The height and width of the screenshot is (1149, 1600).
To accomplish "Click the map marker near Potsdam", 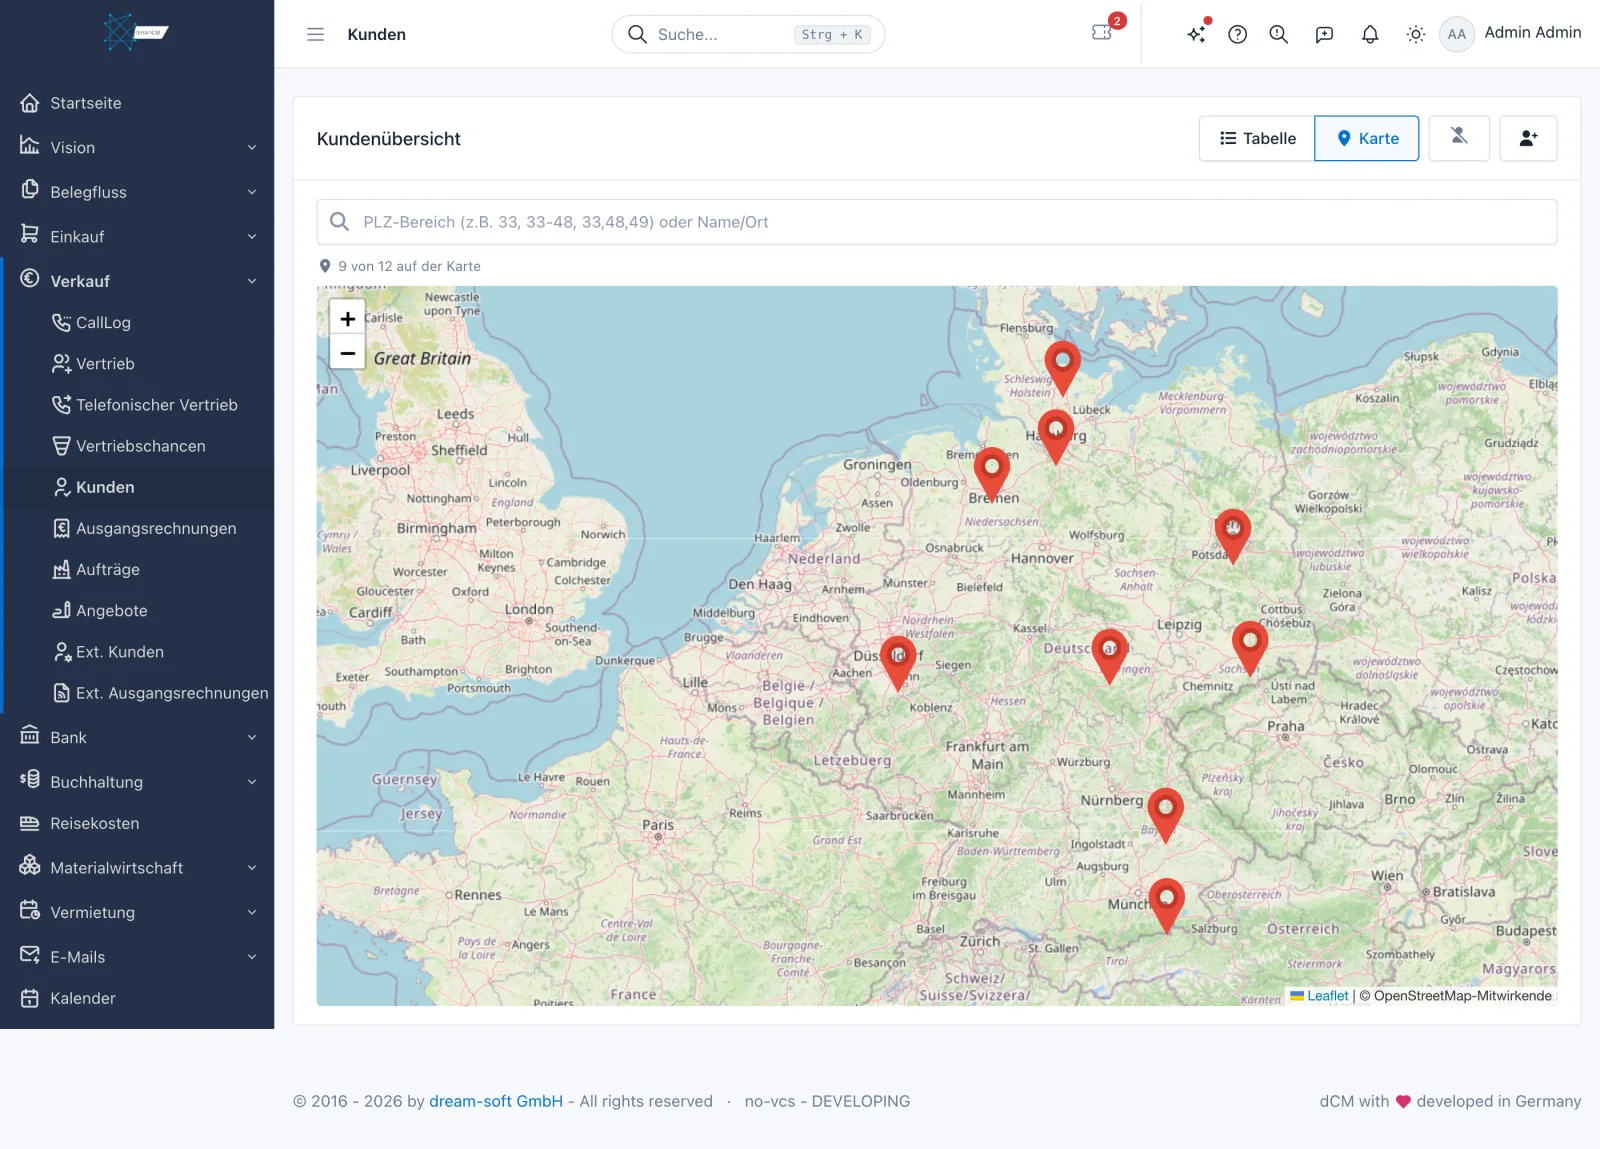I will tap(1232, 535).
